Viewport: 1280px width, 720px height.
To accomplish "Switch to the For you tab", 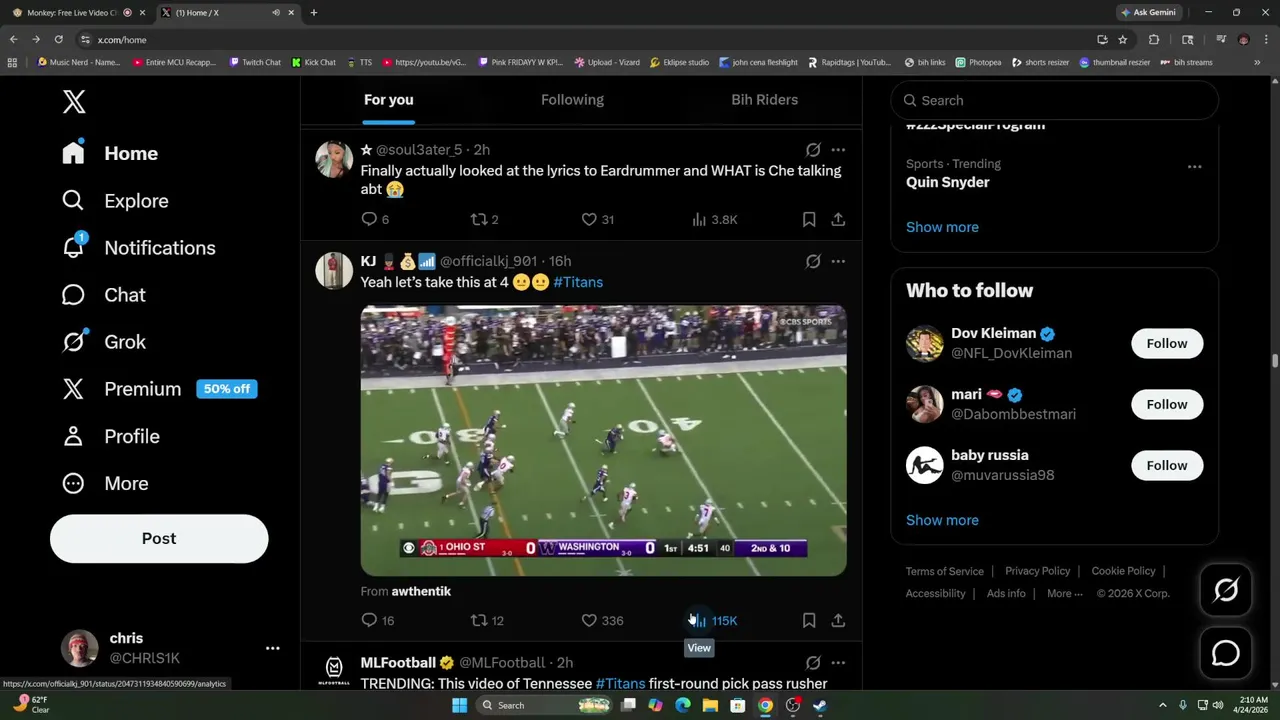I will pos(388,100).
